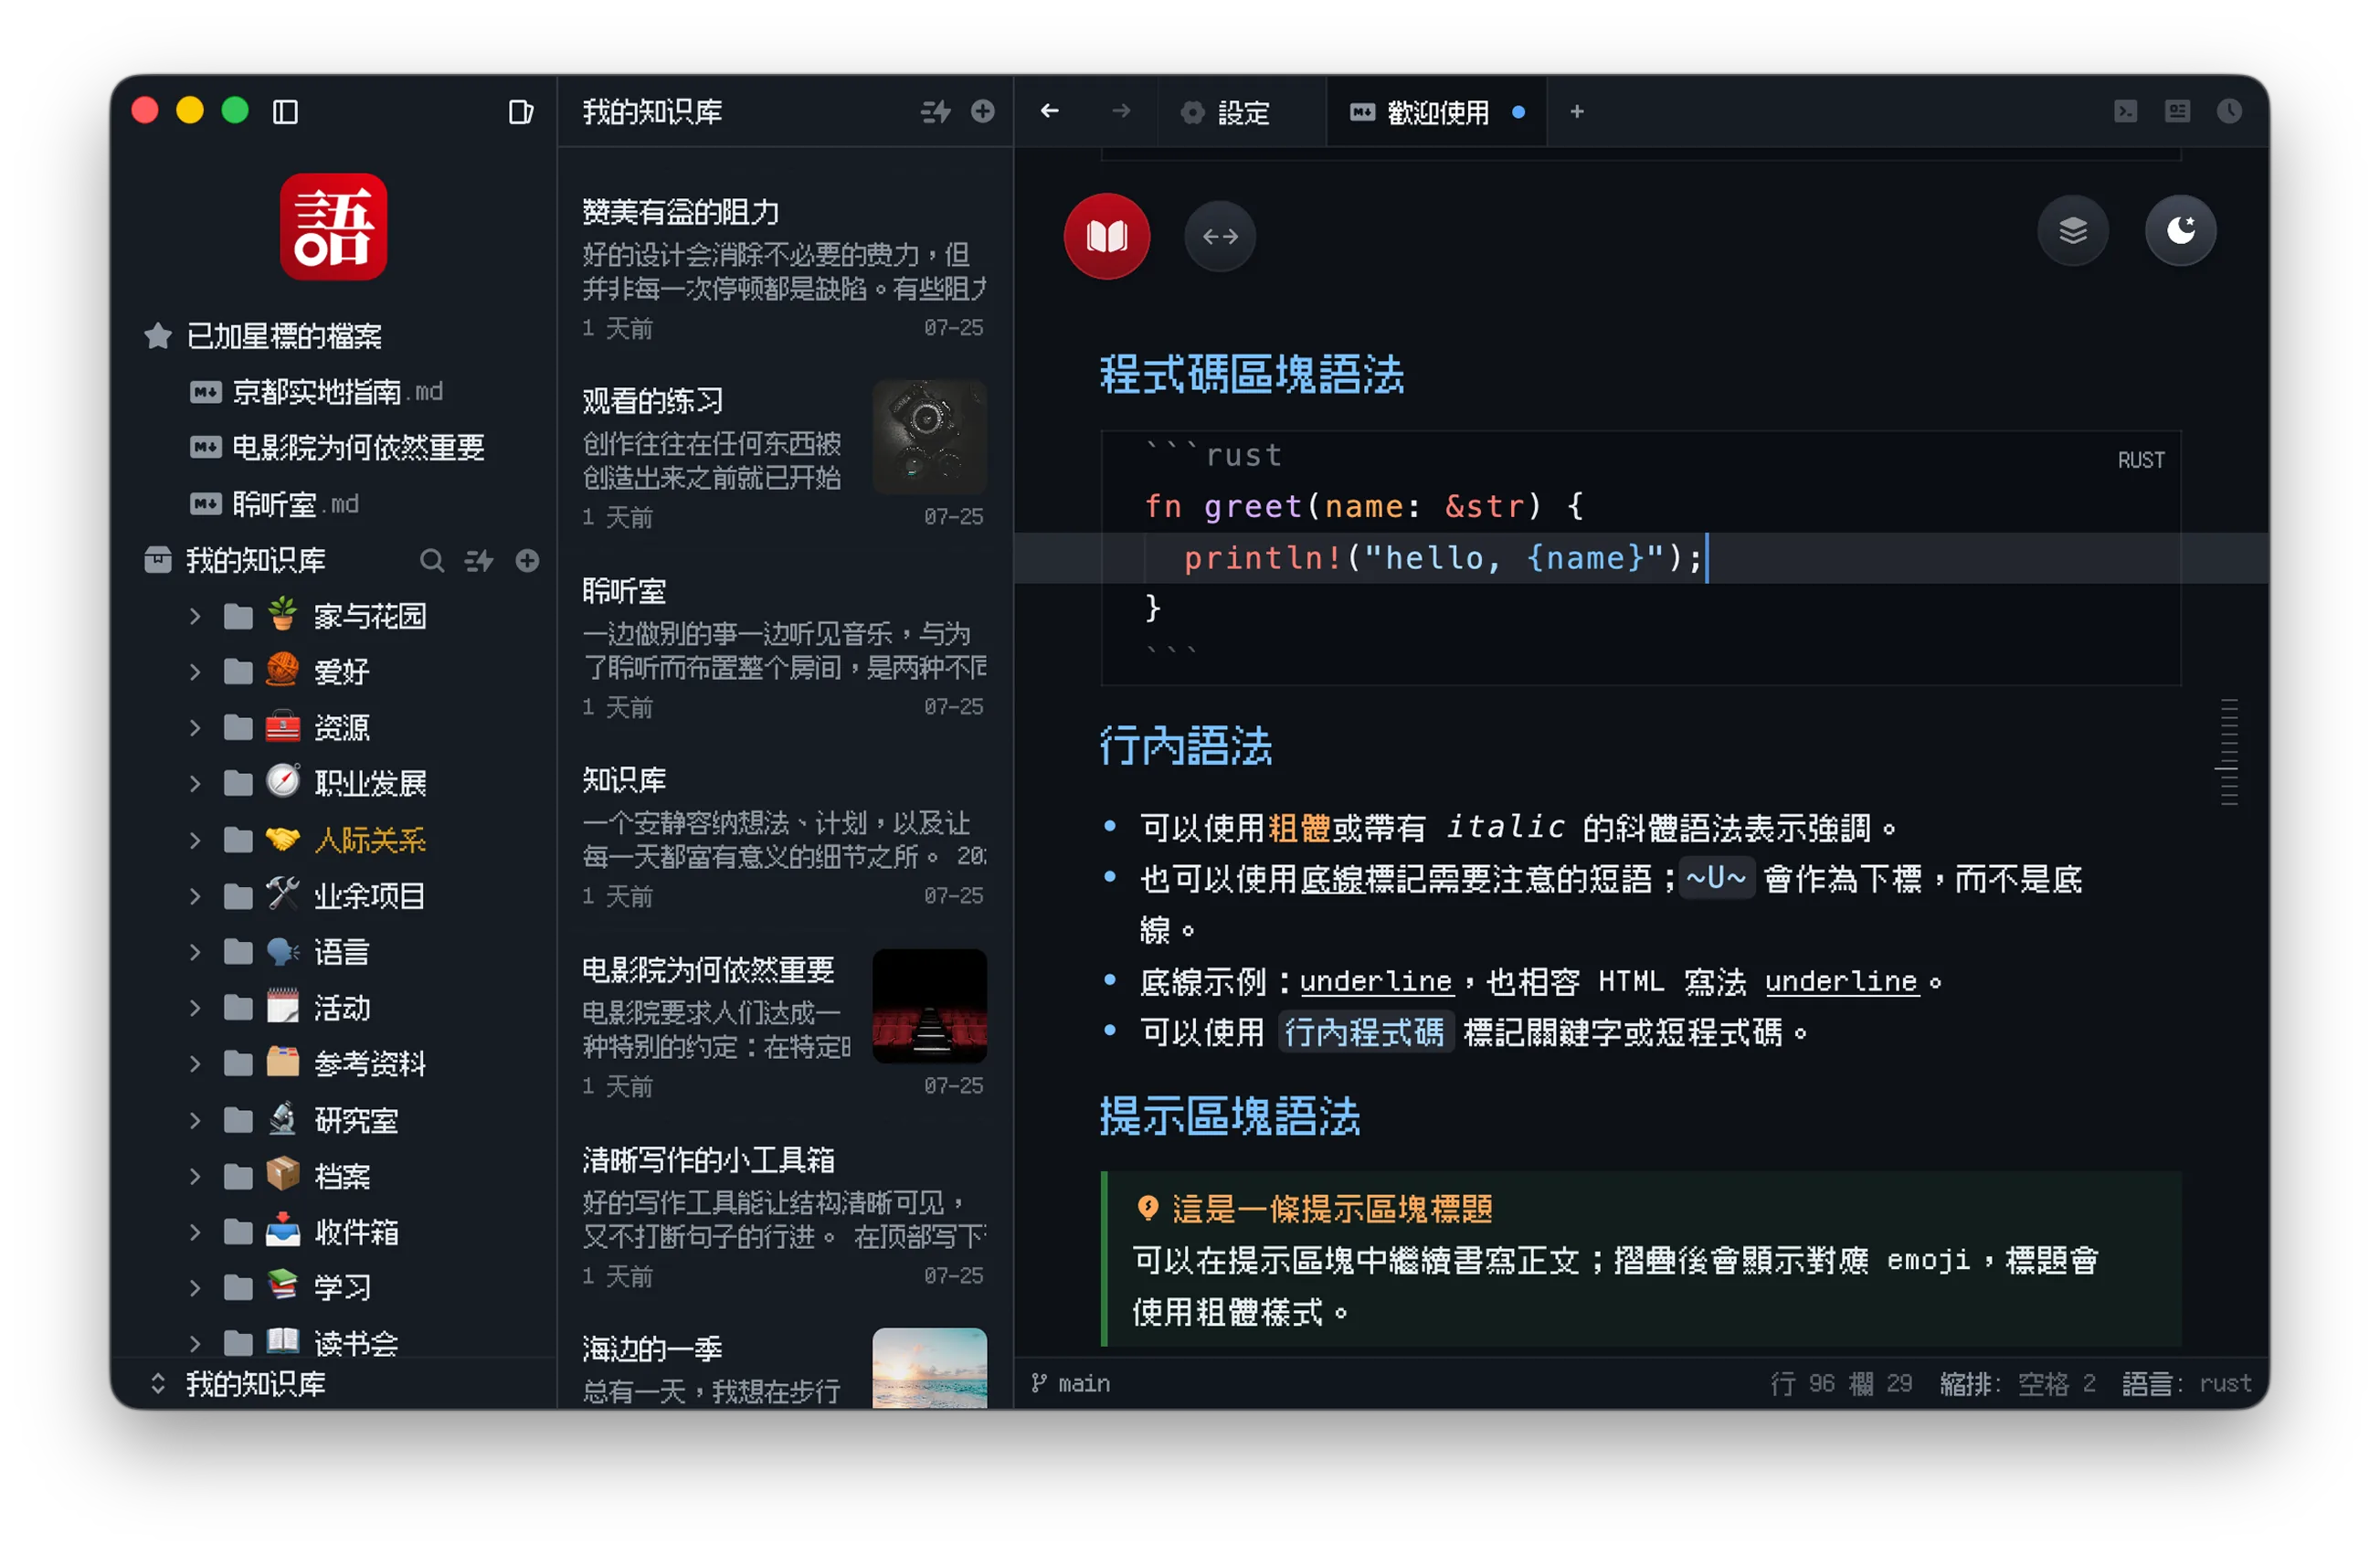Screen dimensions: 2380x1555
Task: Click the inline code 行內程式碼
Action: pos(1365,1032)
